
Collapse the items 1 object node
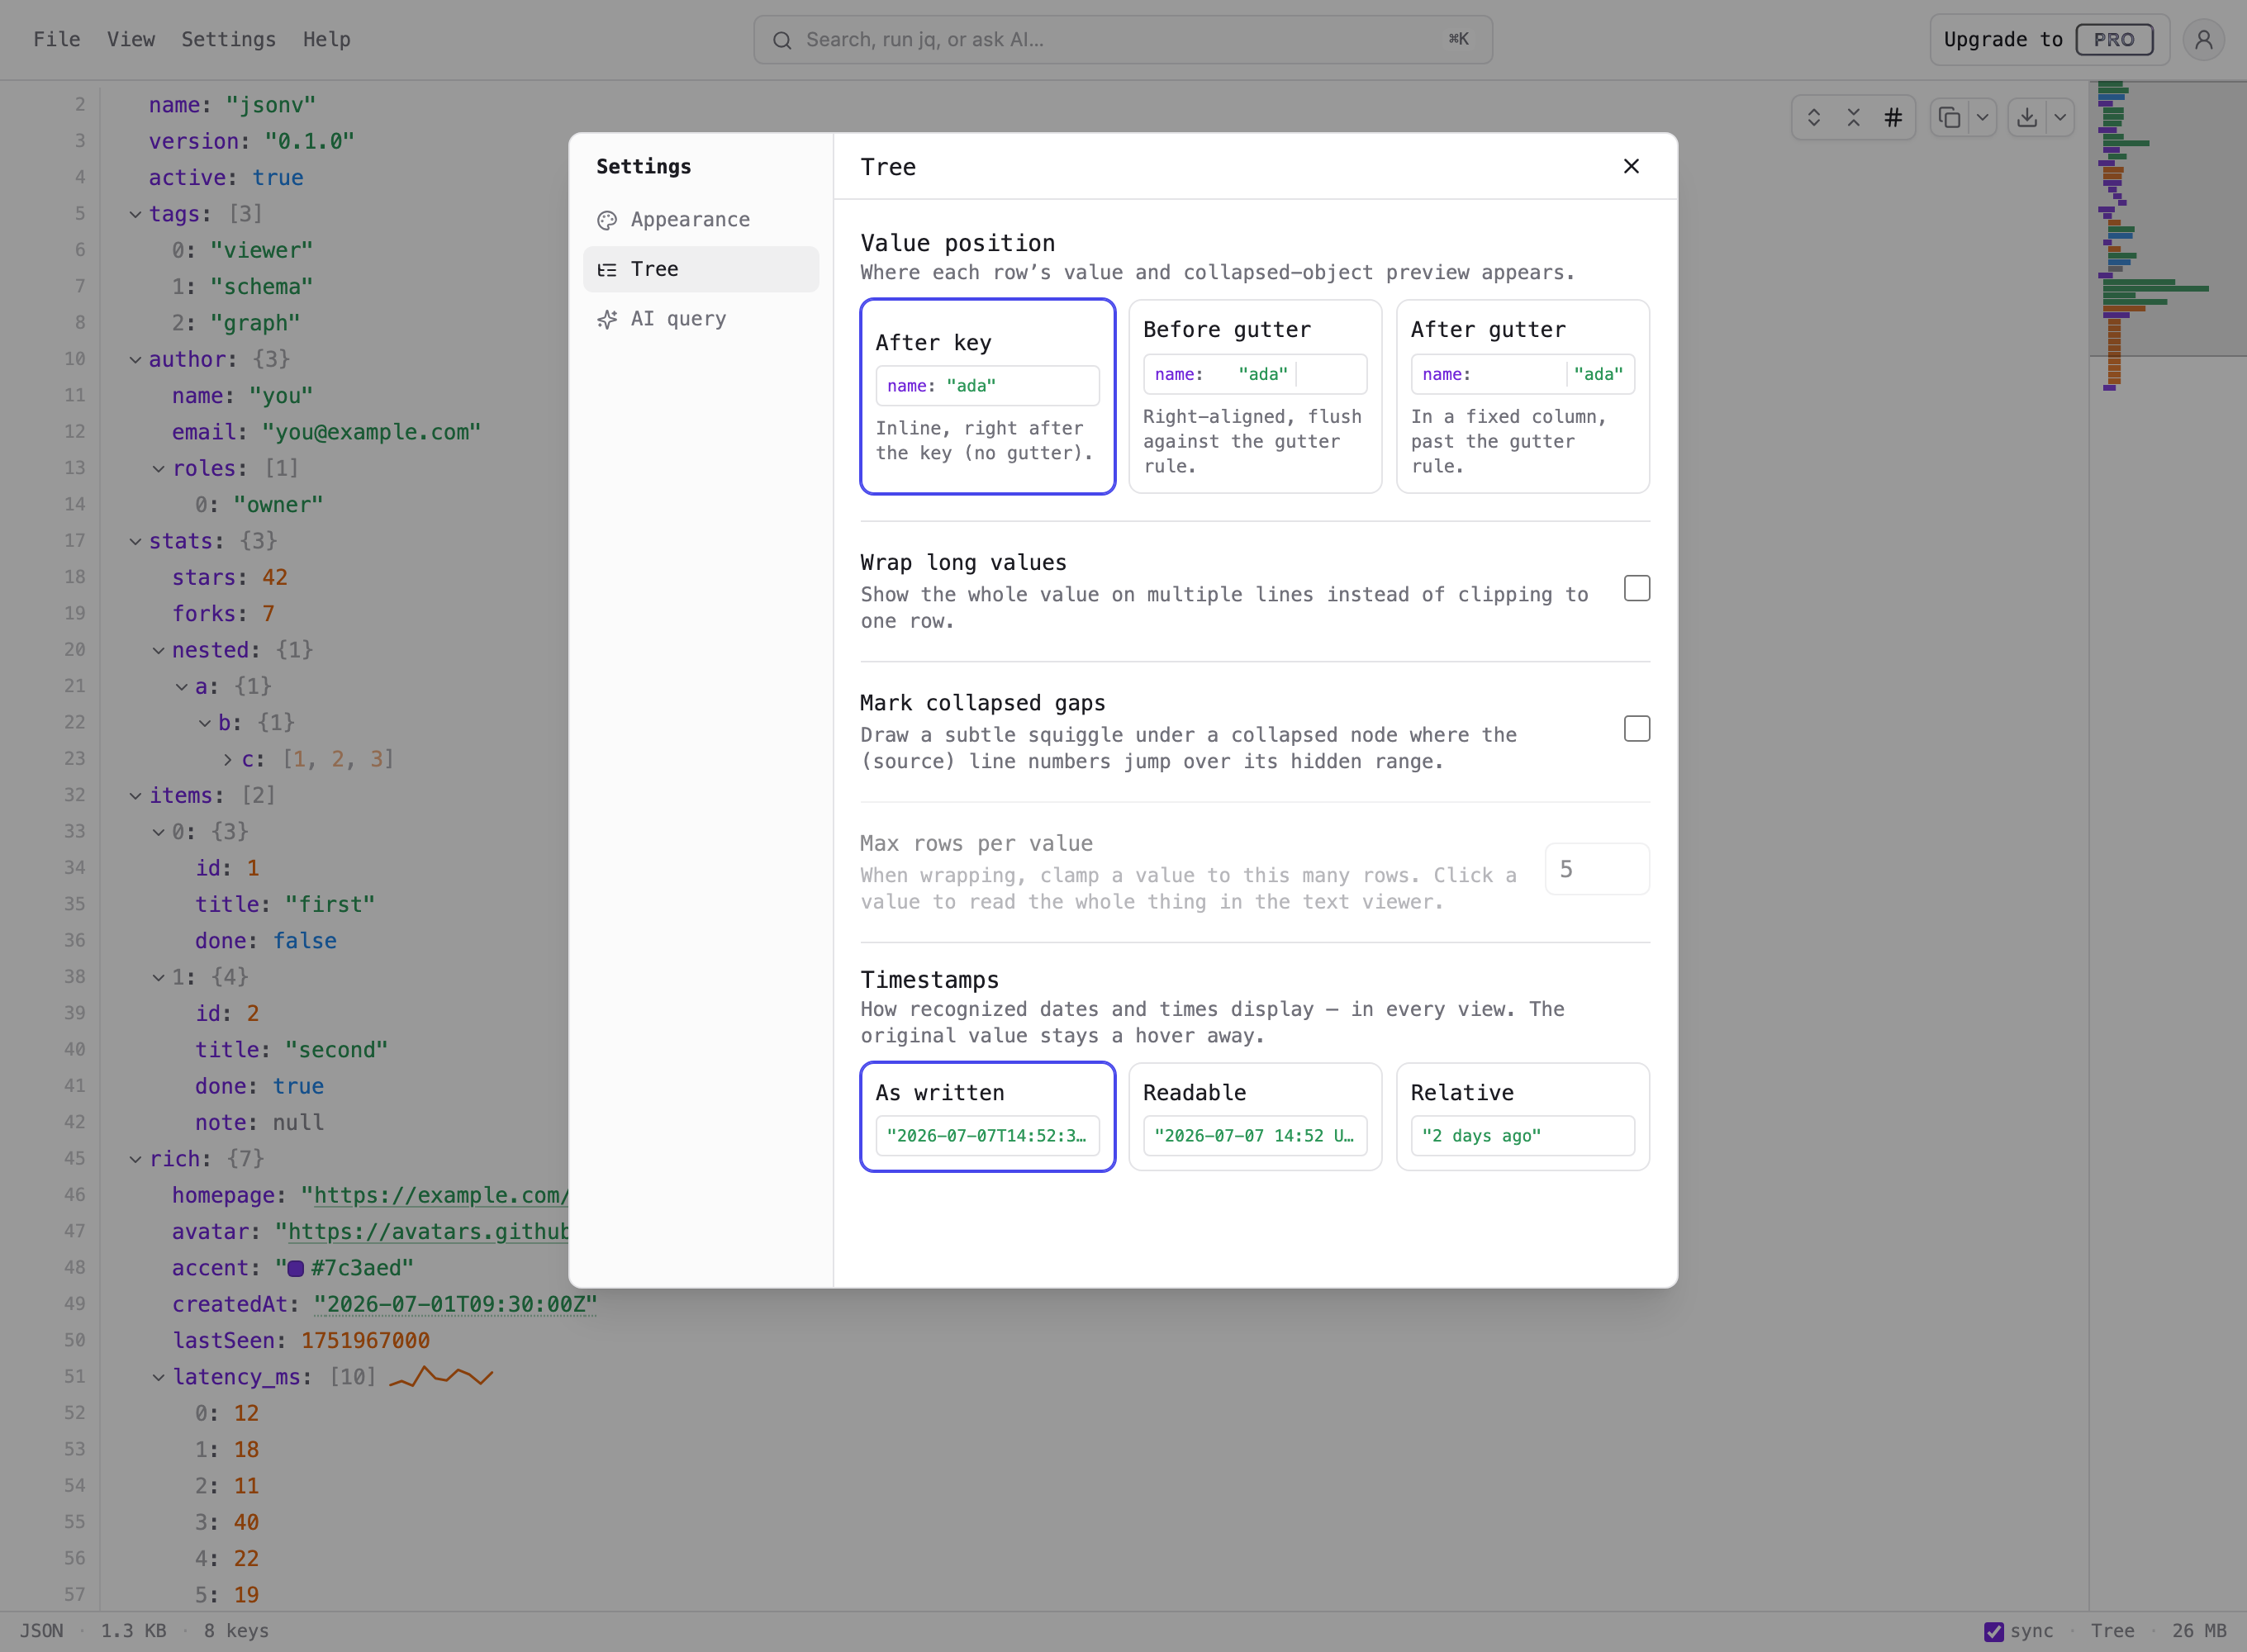tap(158, 977)
